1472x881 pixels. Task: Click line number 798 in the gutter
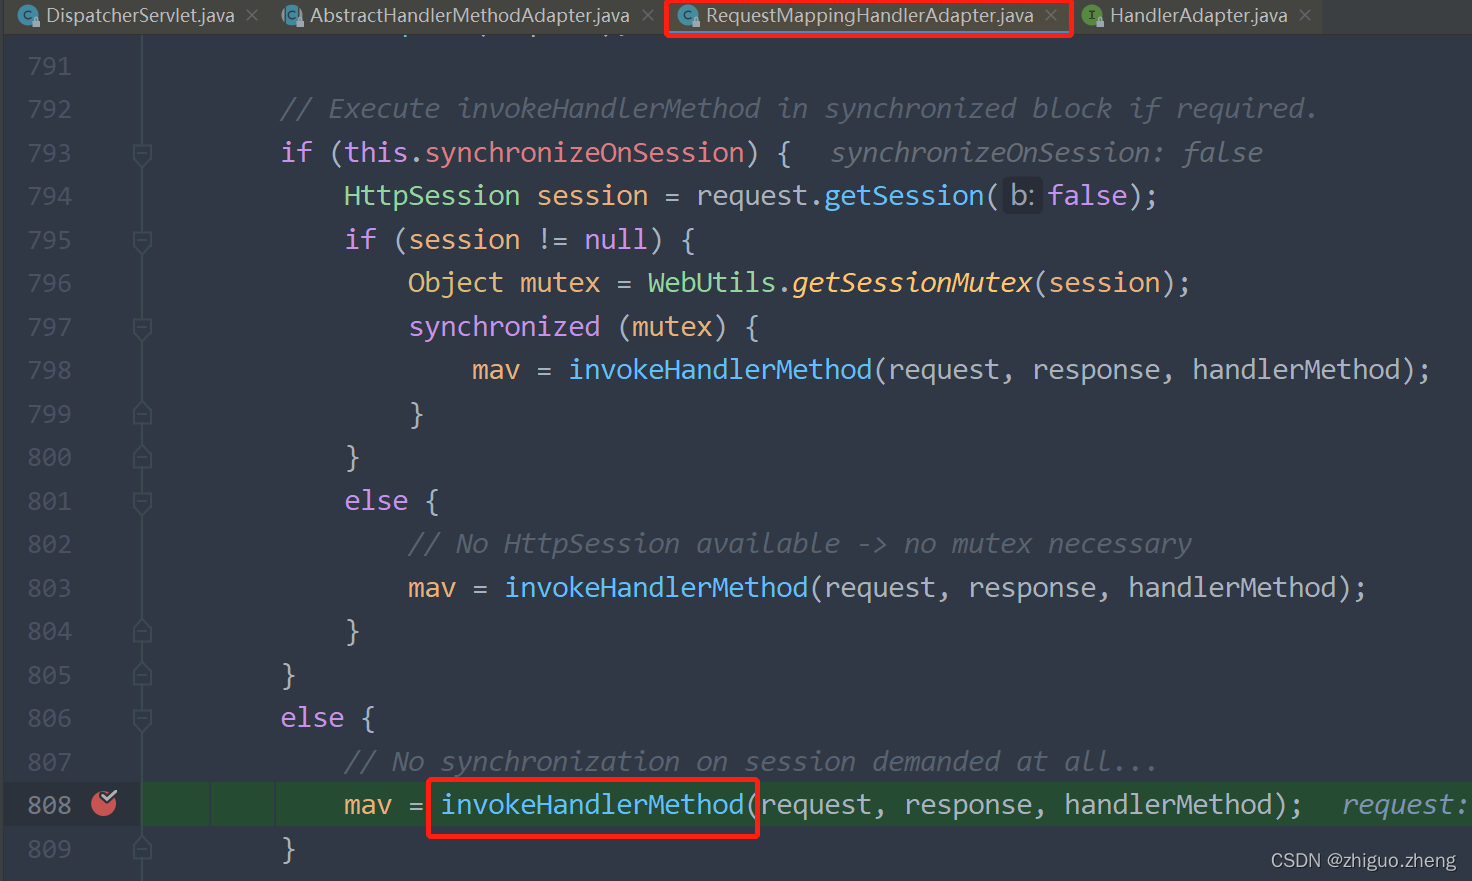tap(50, 370)
